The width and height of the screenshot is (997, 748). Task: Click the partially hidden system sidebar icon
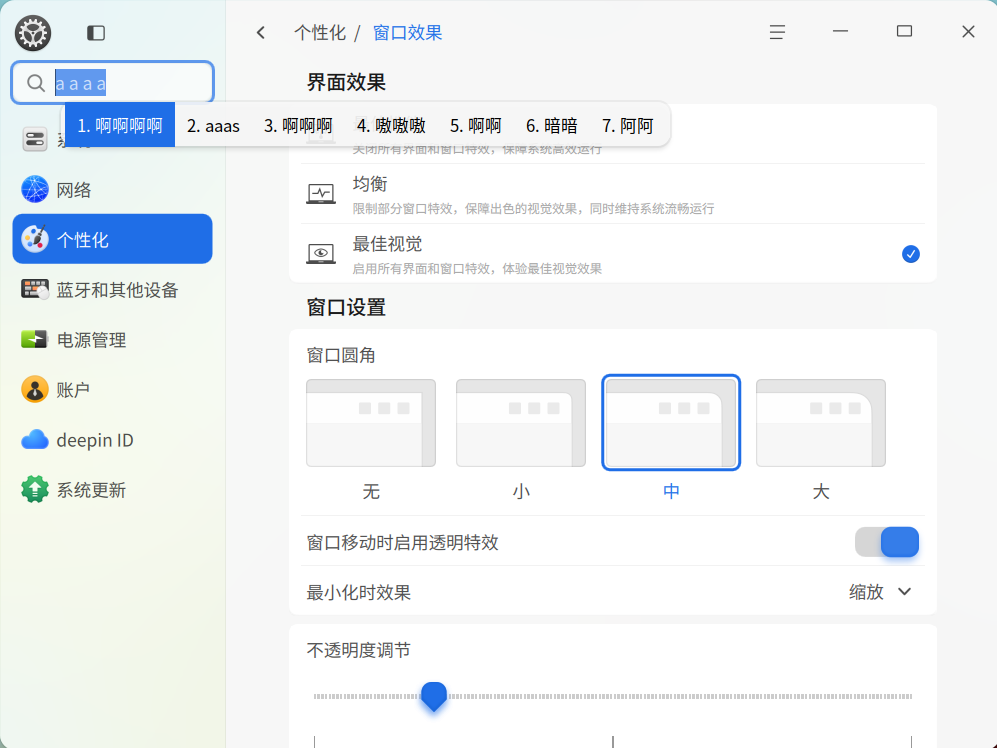pos(35,139)
